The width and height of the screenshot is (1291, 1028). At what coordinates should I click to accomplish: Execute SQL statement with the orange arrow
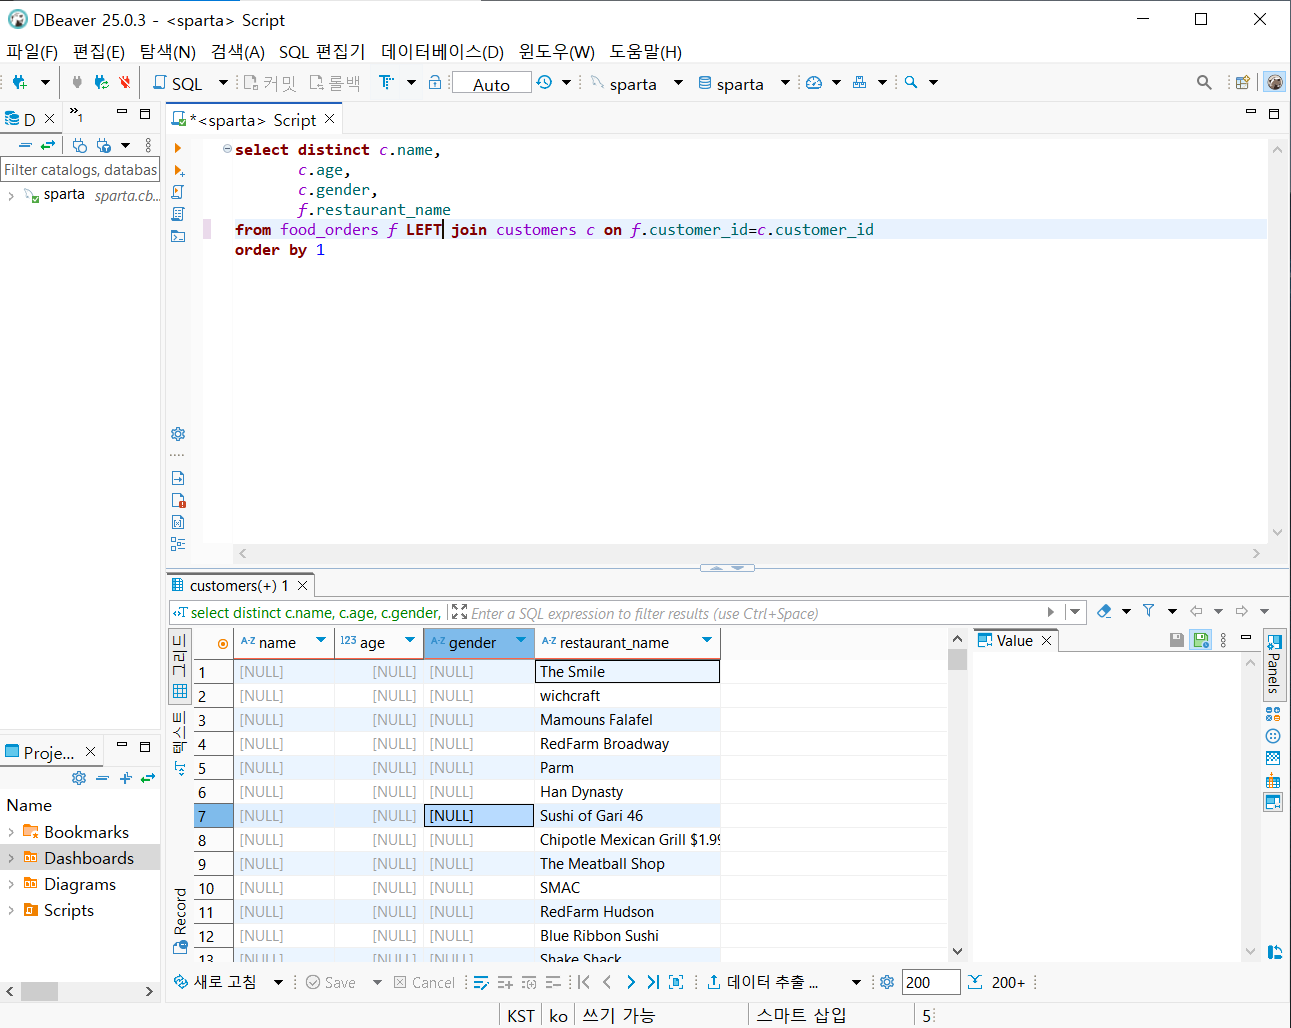(x=178, y=148)
